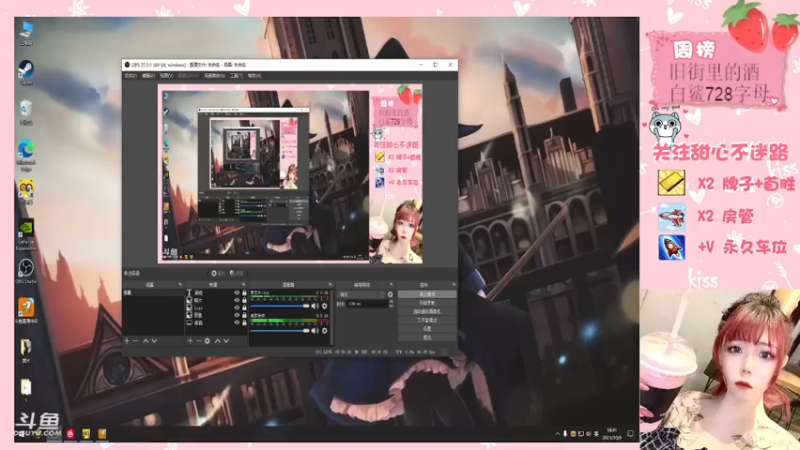This screenshot has width=800, height=450.
Task: Click the Sources dock header pop-out icon
Action: 243,284
